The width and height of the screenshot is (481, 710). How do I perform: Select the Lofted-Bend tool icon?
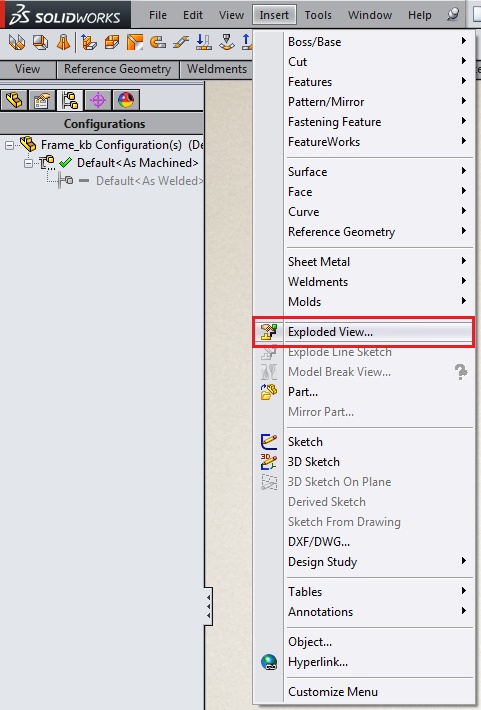click(63, 43)
